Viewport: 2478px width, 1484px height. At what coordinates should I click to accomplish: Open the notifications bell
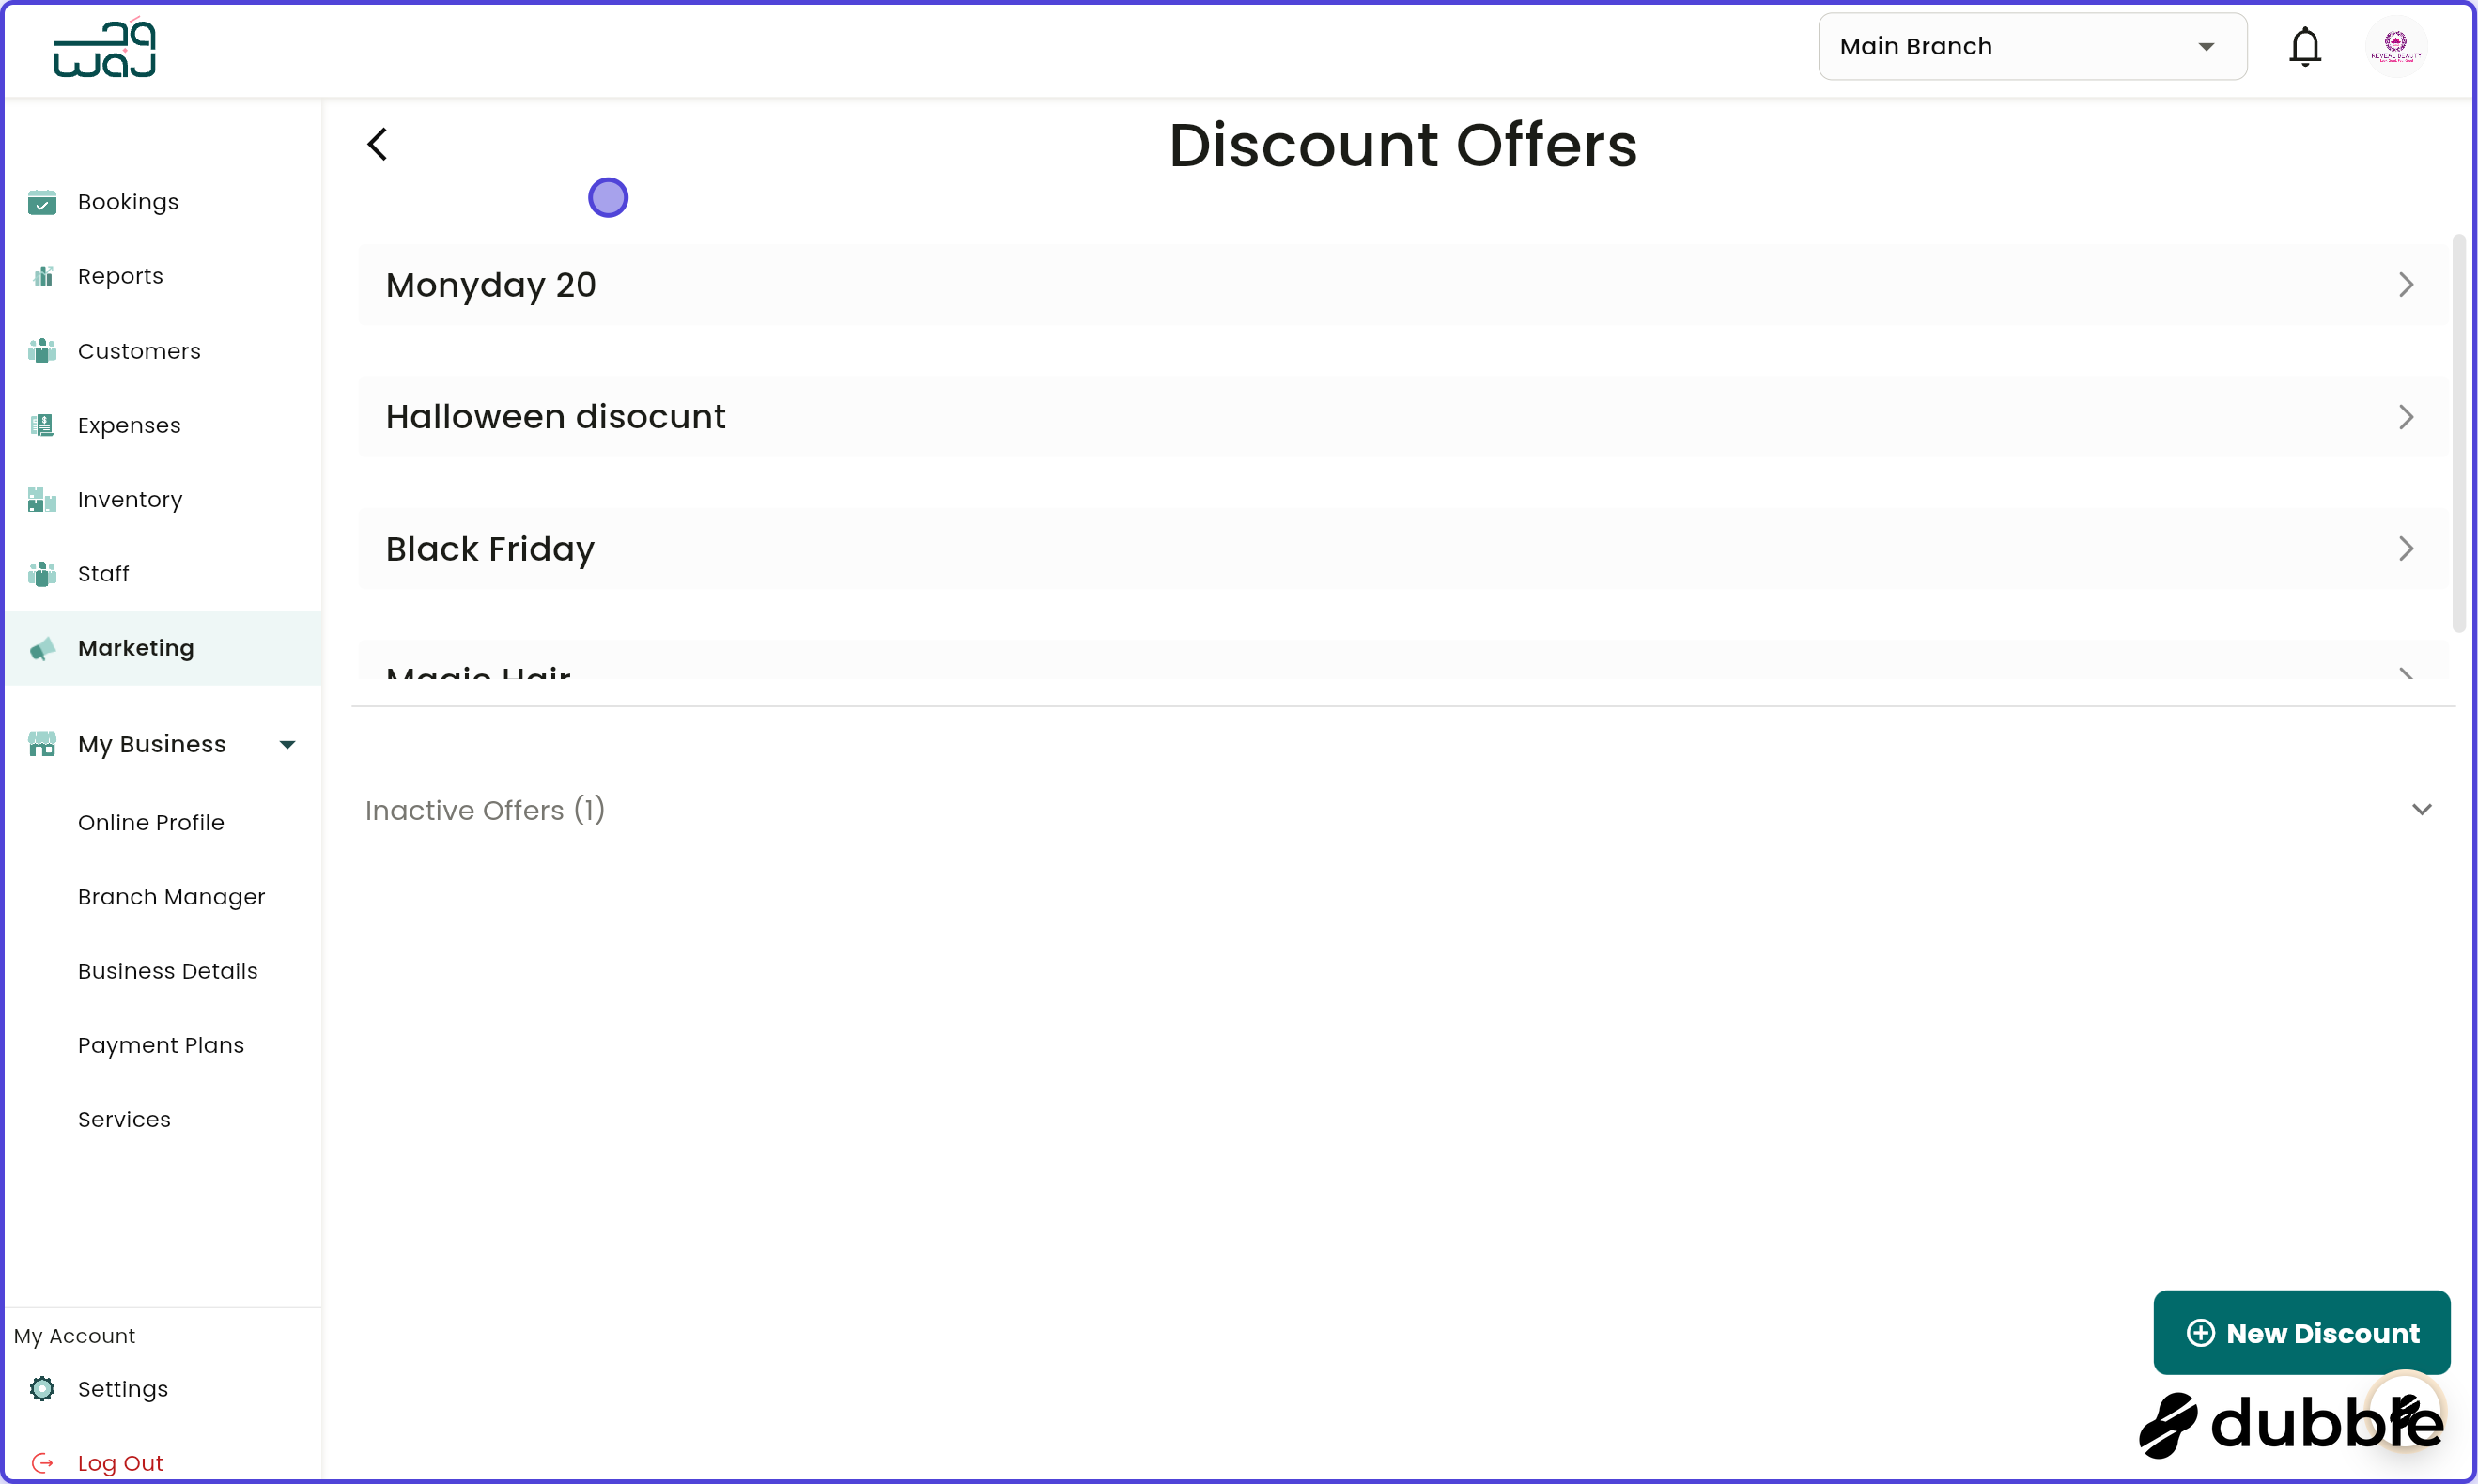(2305, 46)
